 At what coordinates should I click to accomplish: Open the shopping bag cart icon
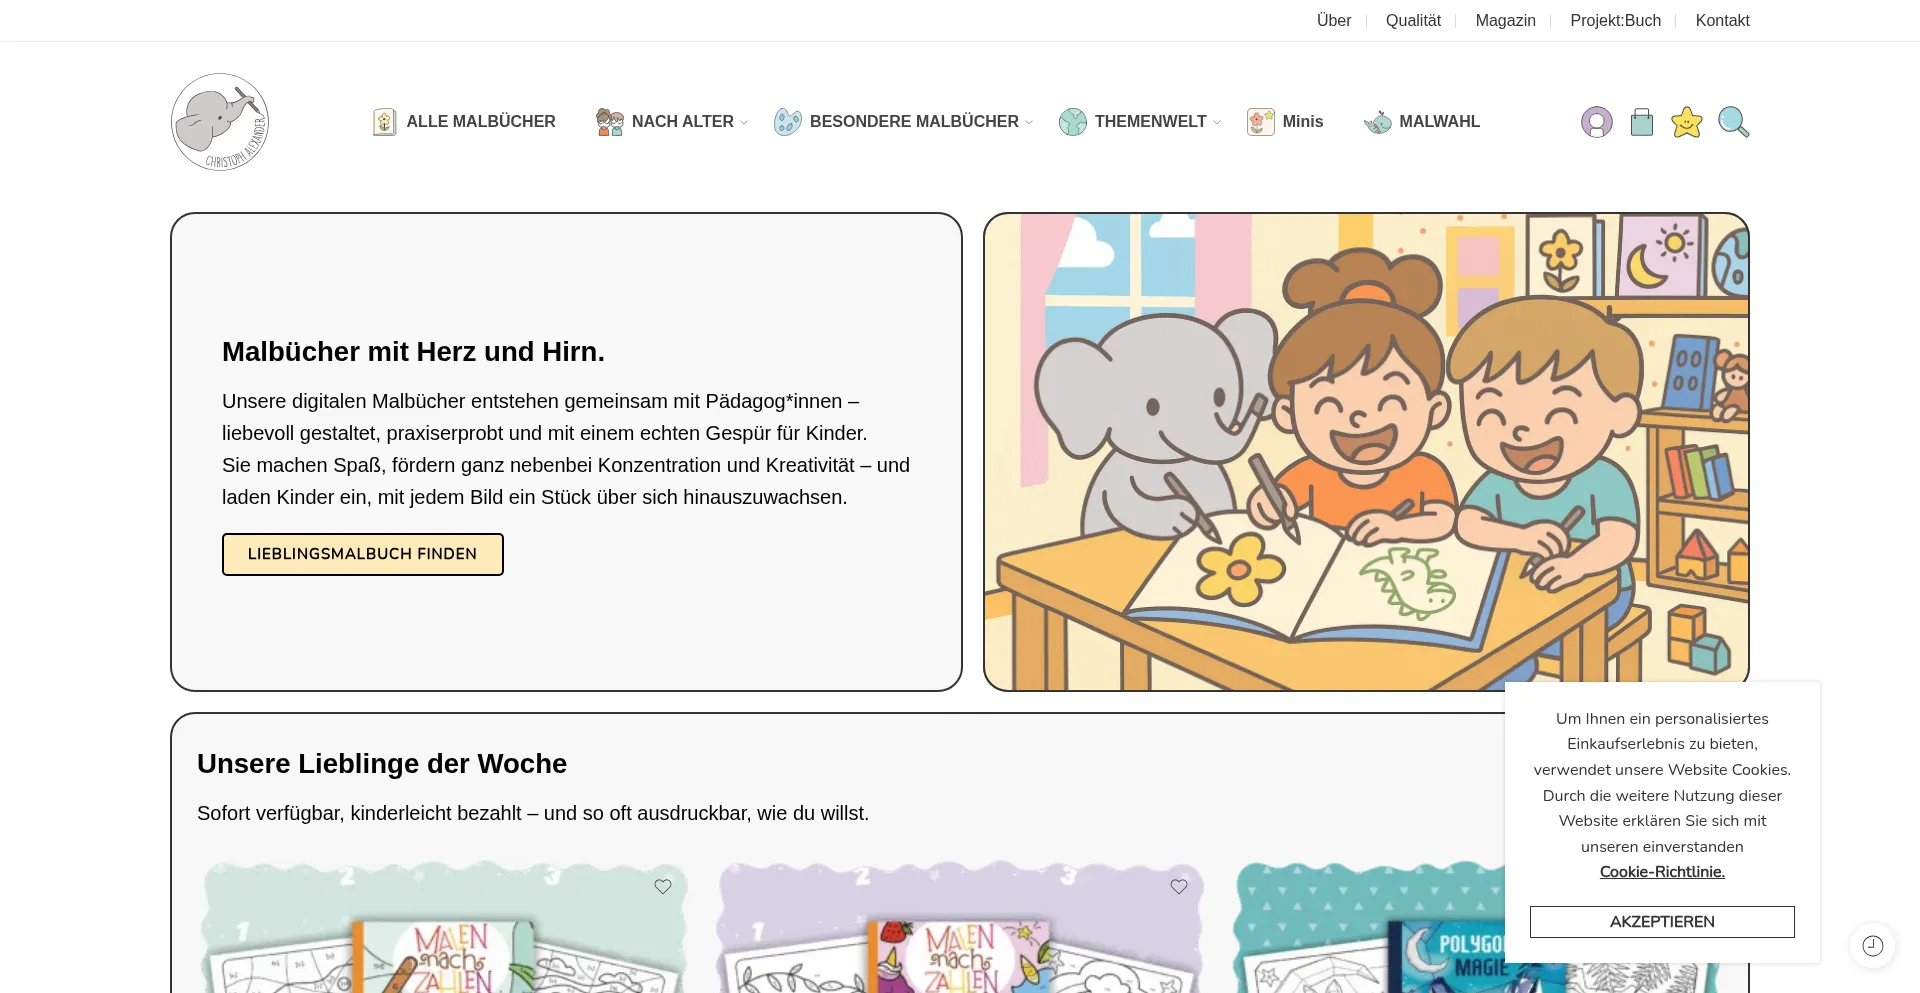1641,122
